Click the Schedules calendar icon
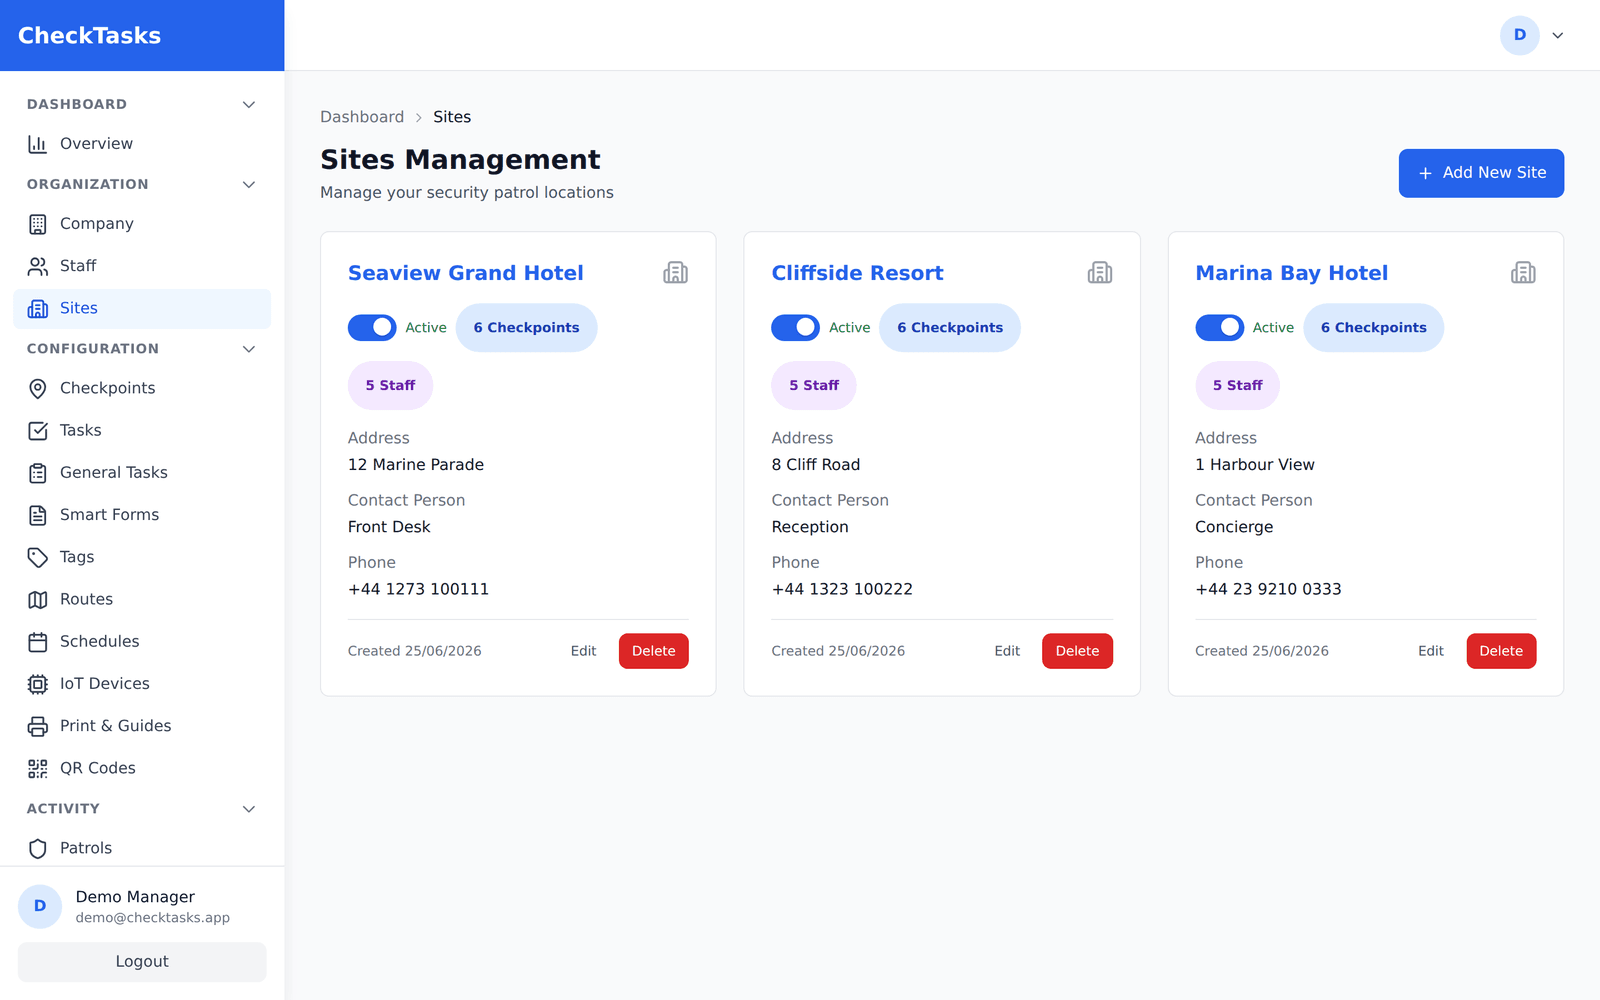 pos(38,642)
